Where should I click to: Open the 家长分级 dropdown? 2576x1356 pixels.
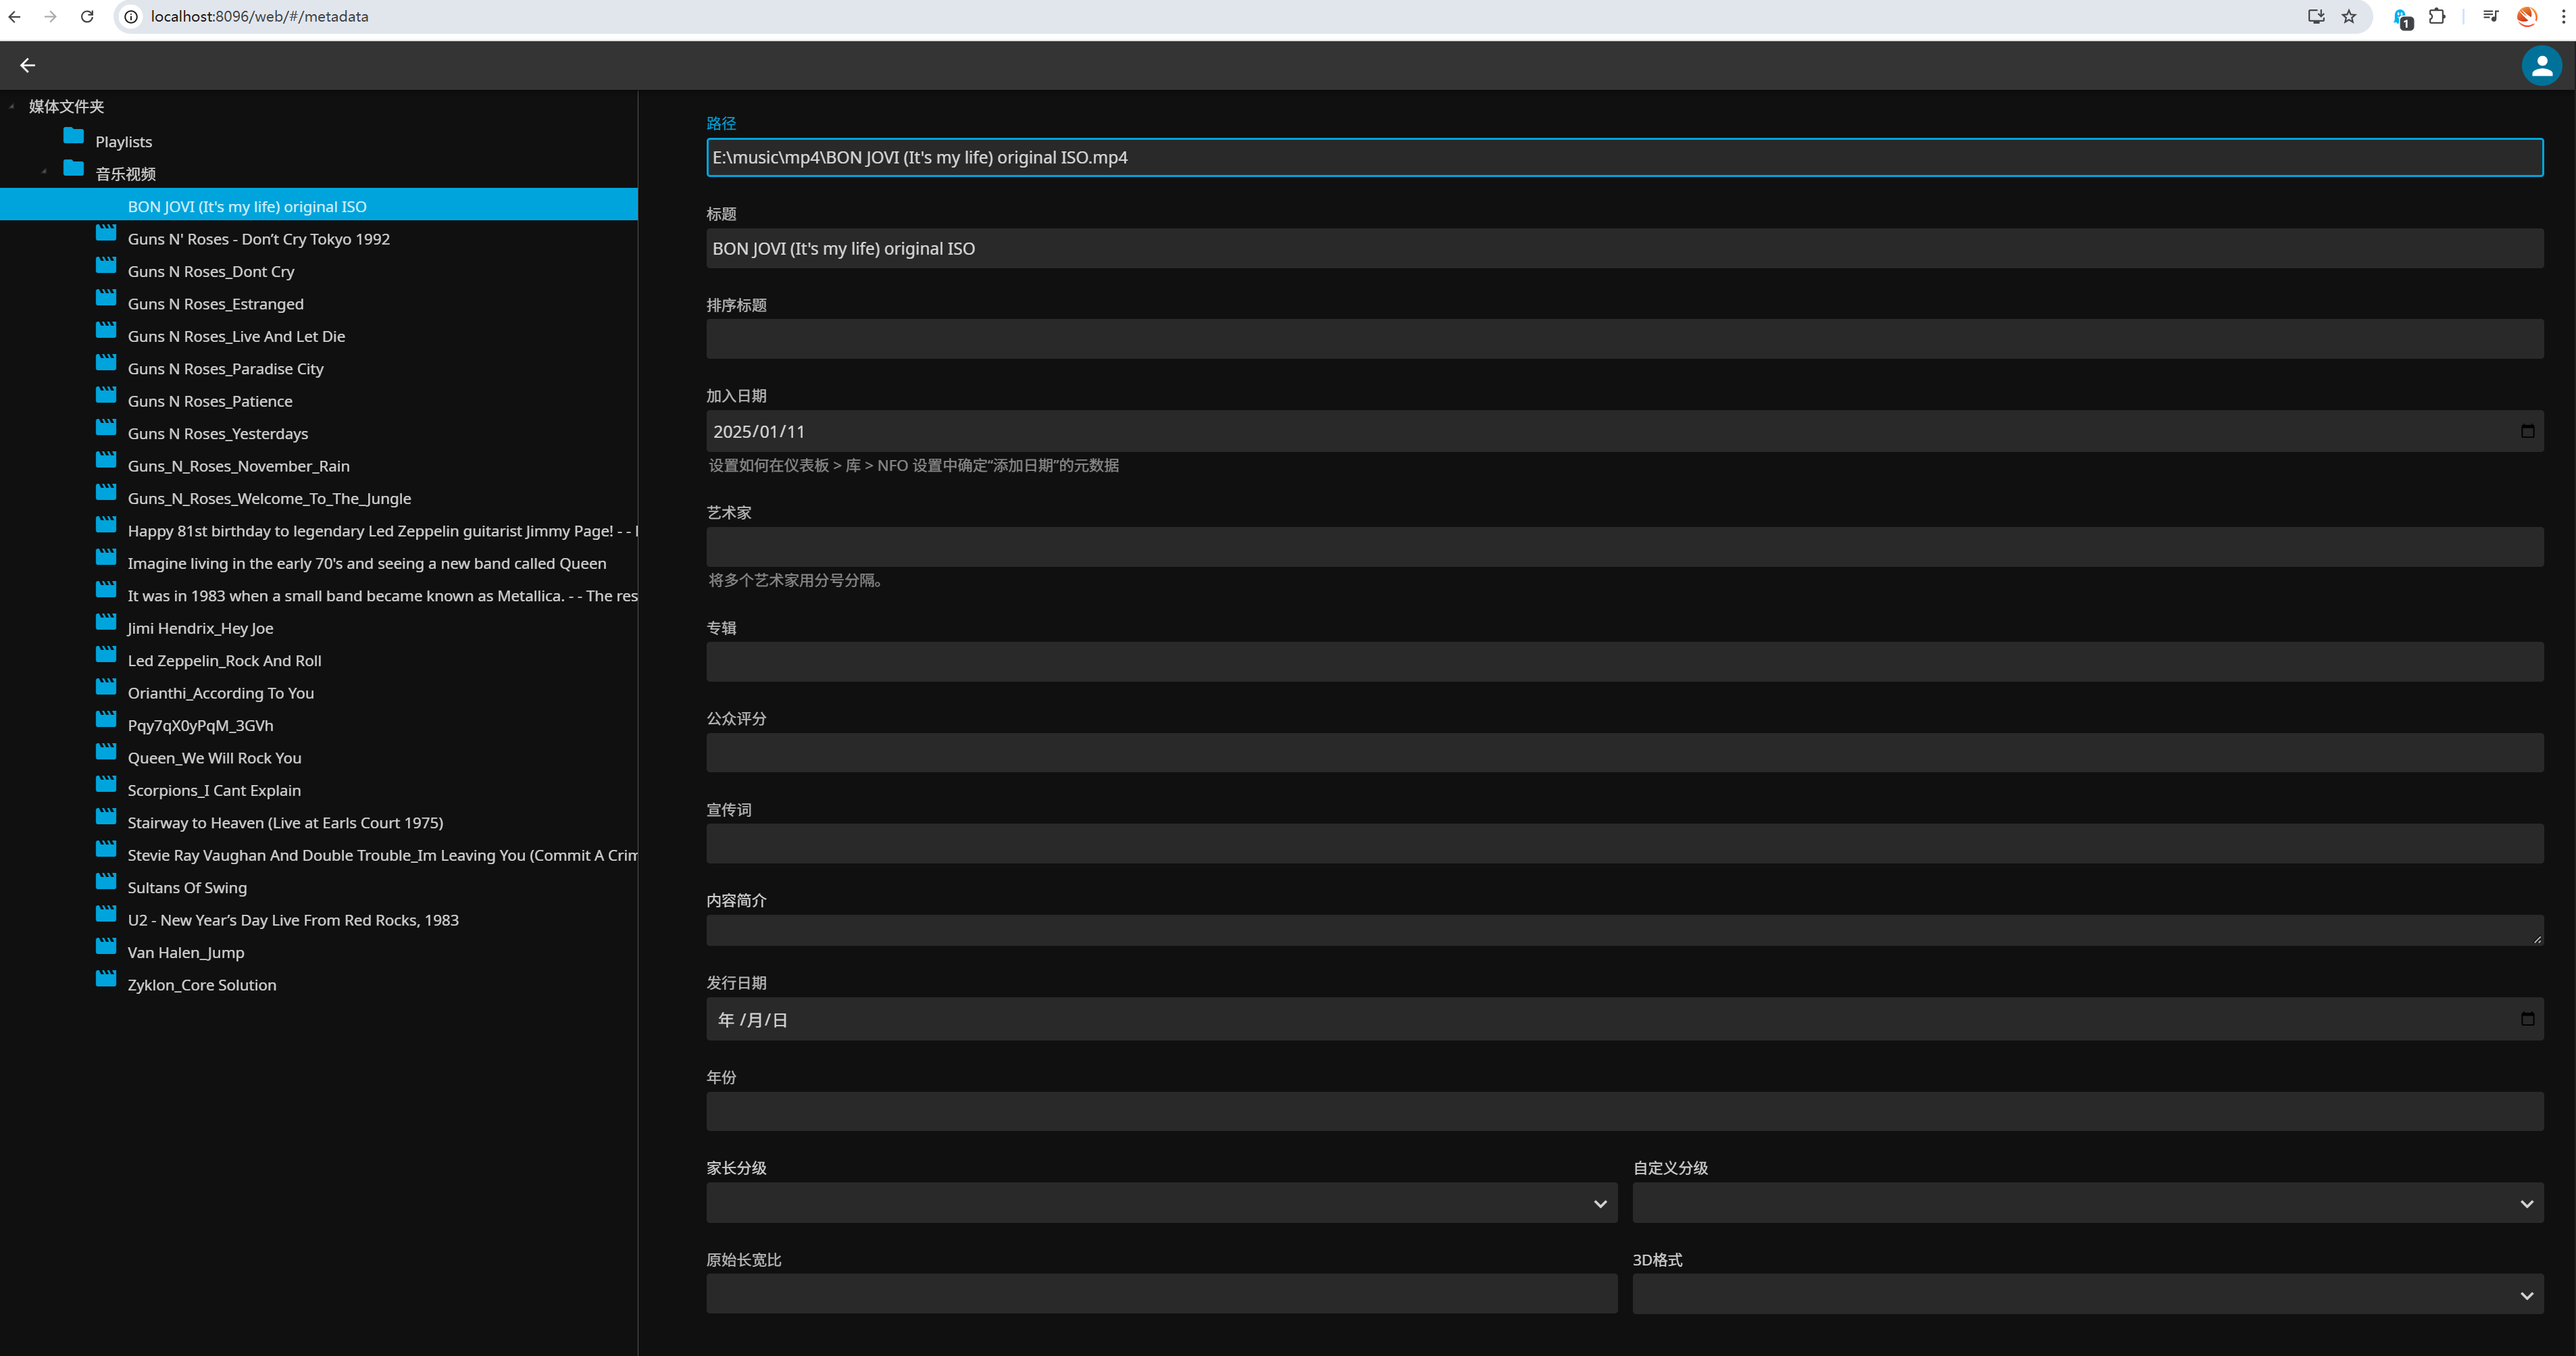(x=1161, y=1203)
